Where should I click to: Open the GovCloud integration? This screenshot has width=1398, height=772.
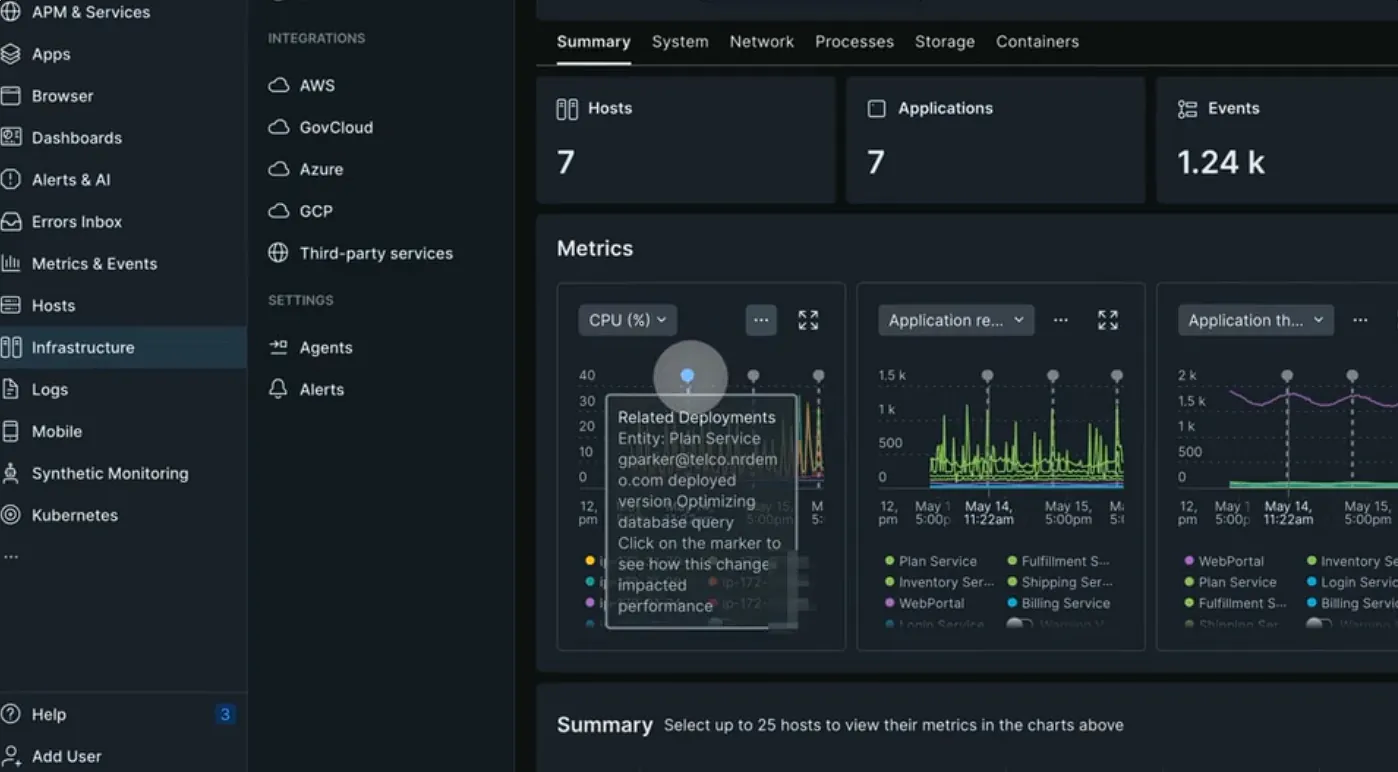(336, 128)
